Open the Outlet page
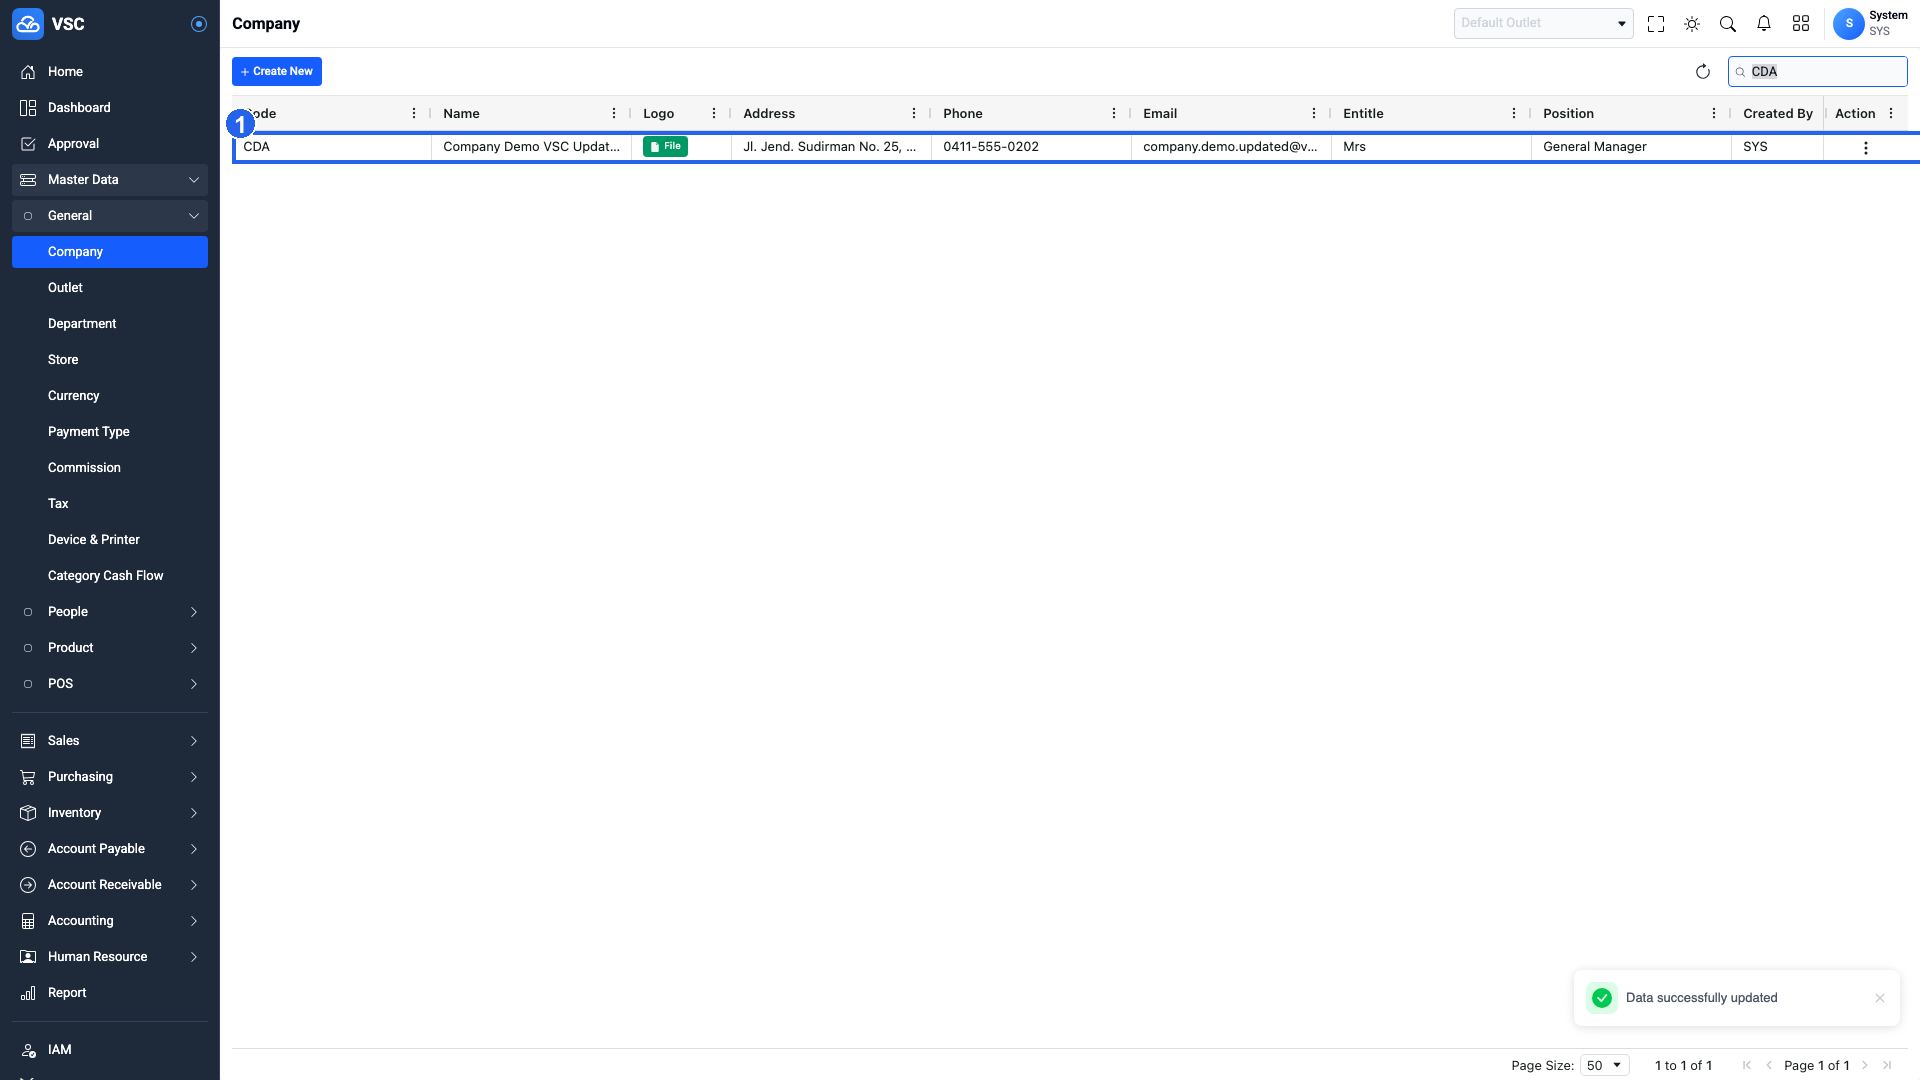 coord(110,288)
